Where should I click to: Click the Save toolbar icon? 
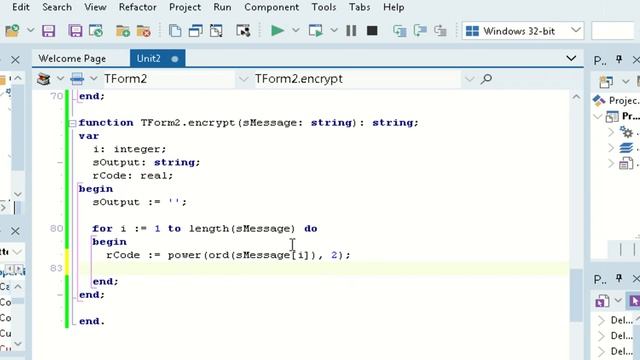click(x=49, y=31)
